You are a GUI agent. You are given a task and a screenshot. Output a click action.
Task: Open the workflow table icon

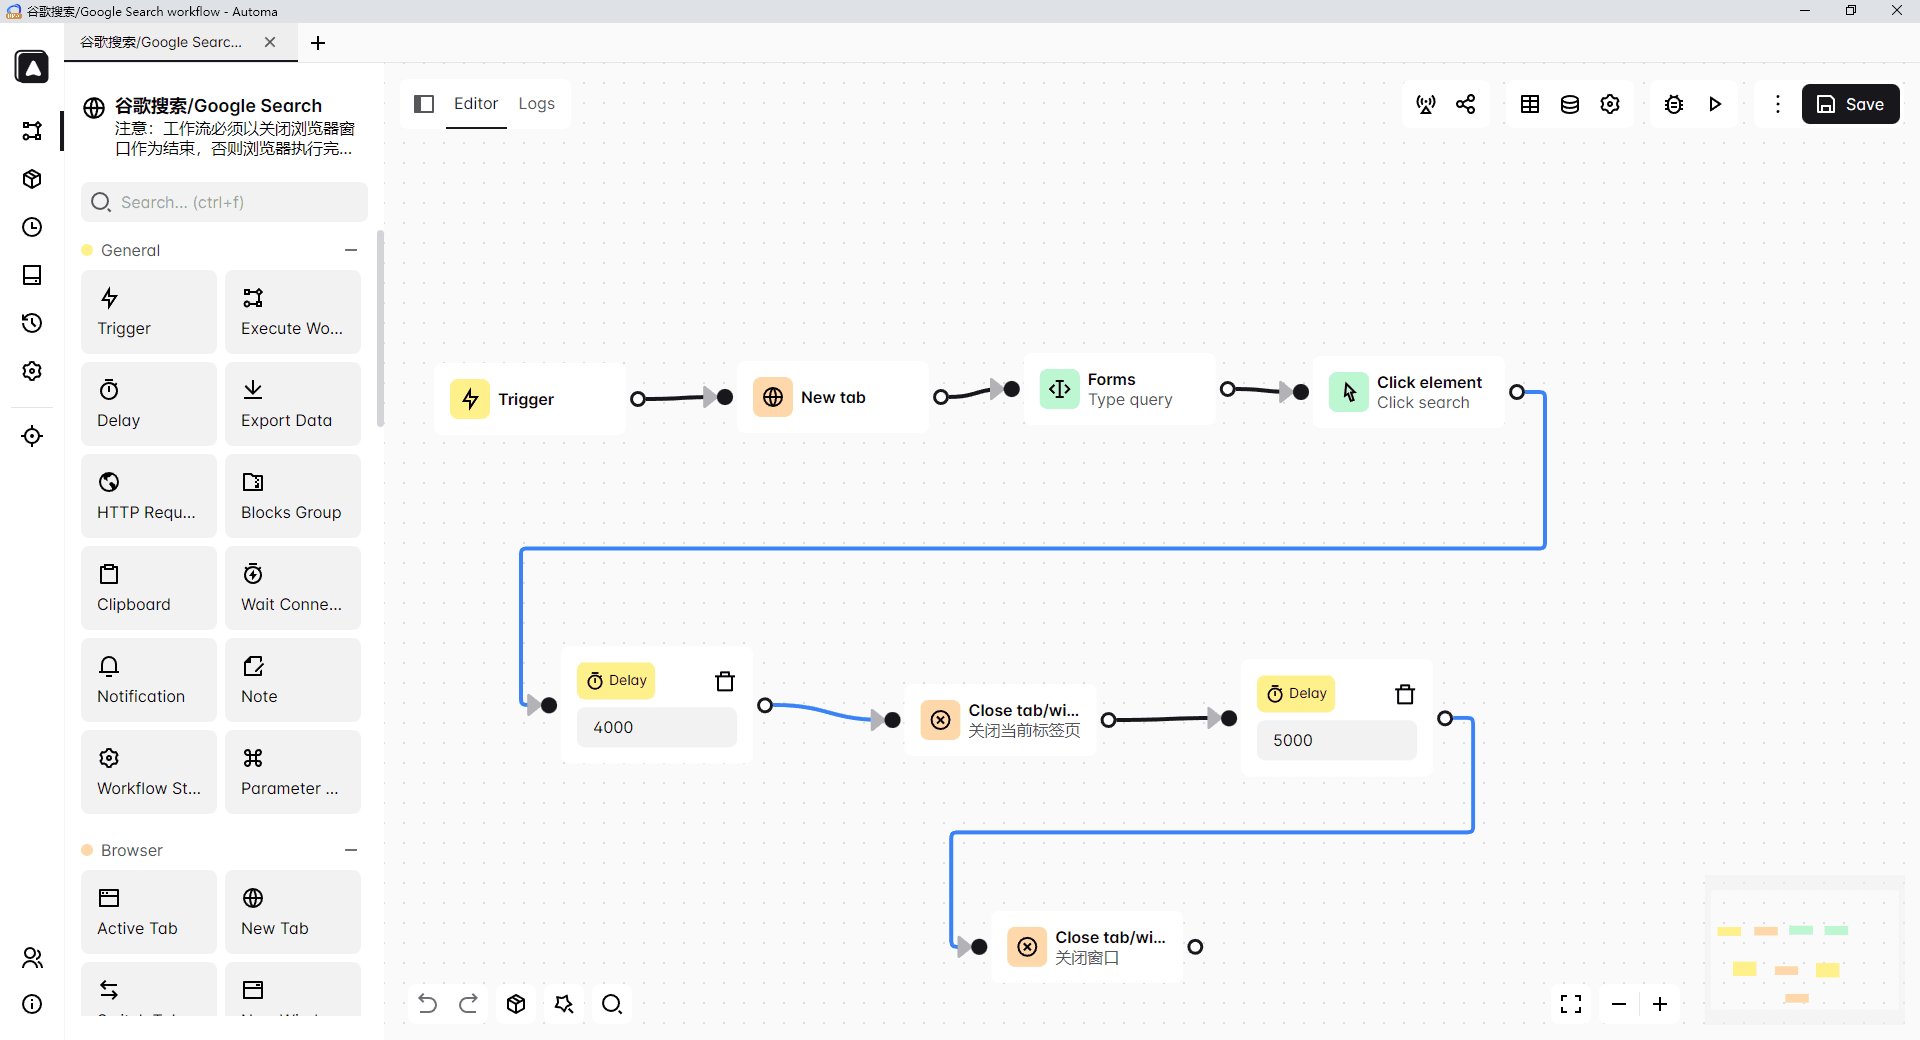point(1529,104)
